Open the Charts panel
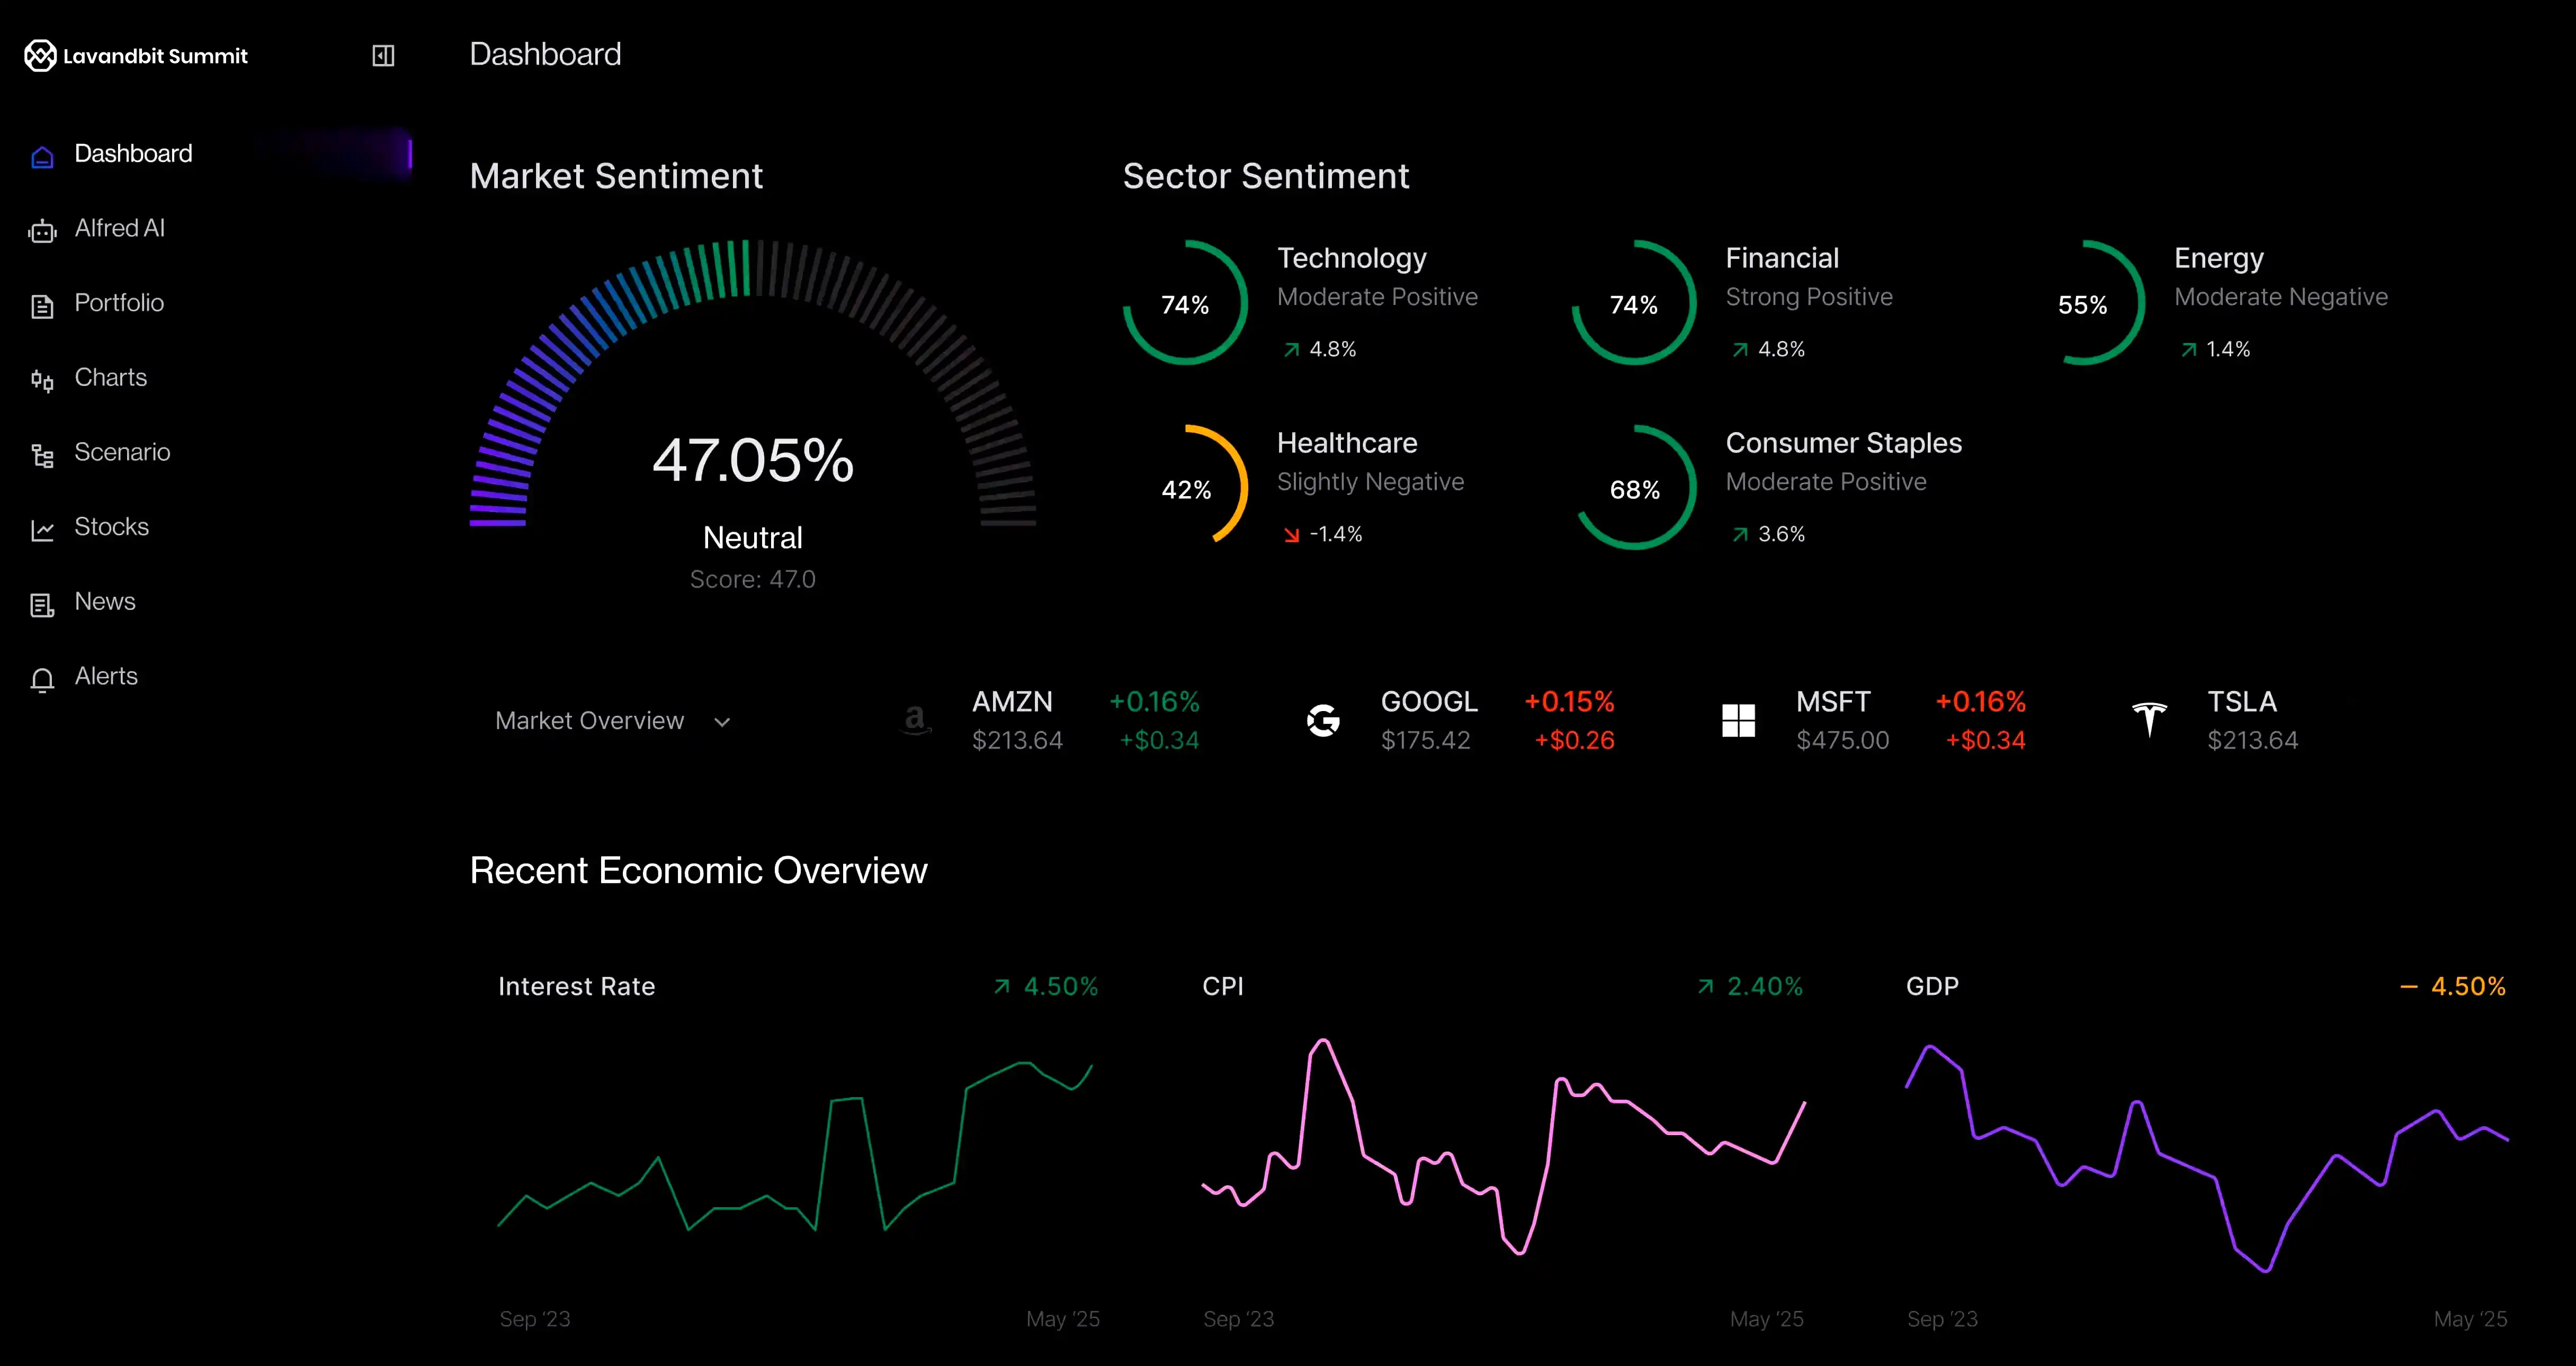This screenshot has height=1366, width=2576. [x=110, y=377]
